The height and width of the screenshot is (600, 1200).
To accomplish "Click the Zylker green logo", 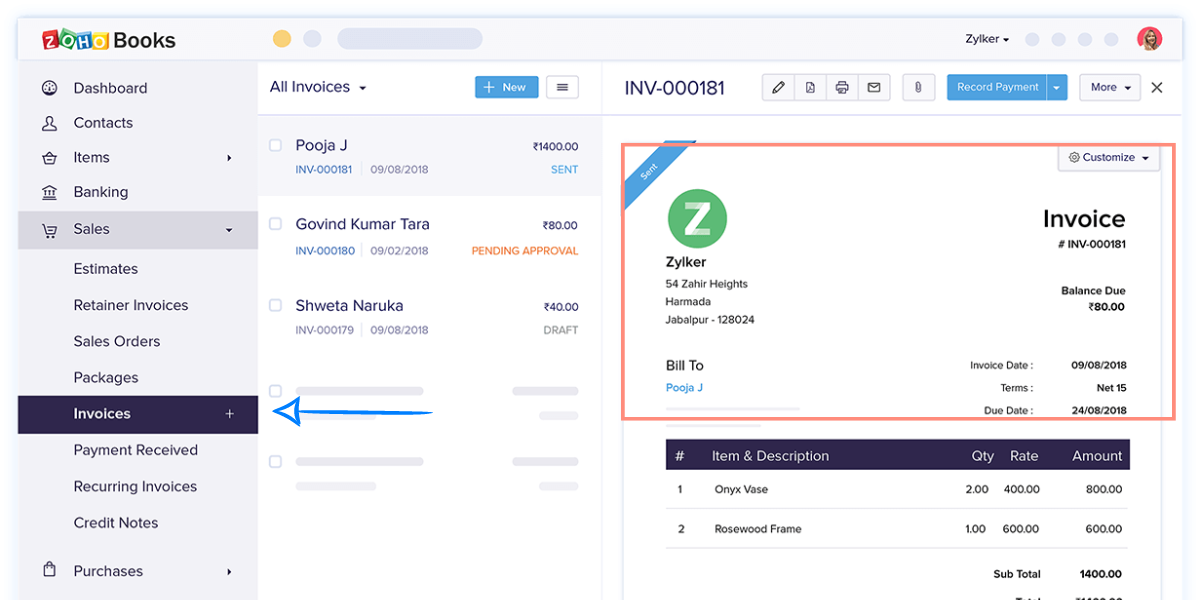I will click(x=697, y=219).
